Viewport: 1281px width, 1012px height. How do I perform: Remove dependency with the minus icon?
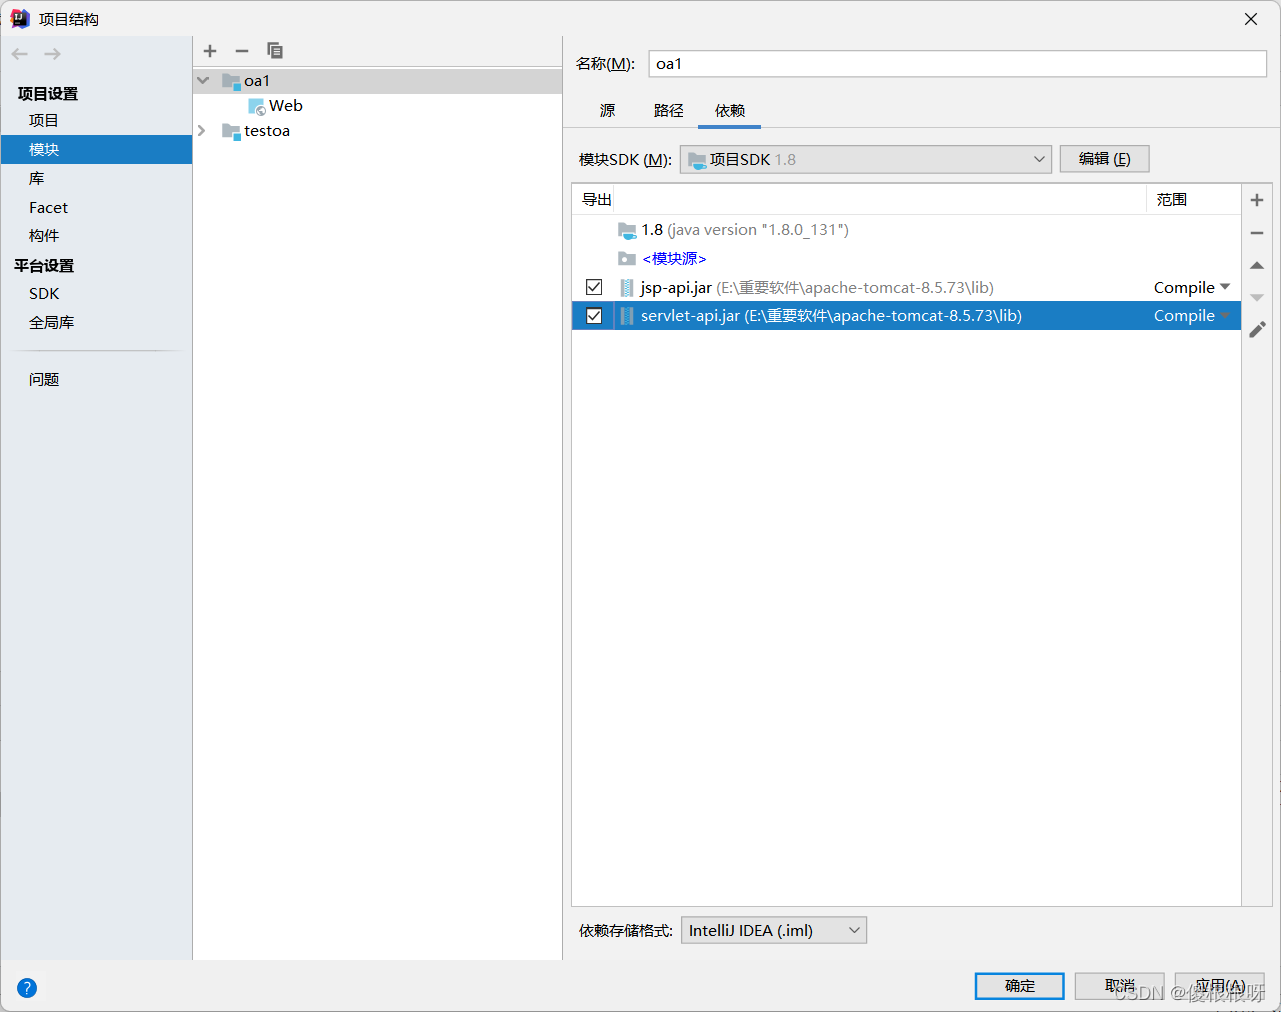point(1257,233)
